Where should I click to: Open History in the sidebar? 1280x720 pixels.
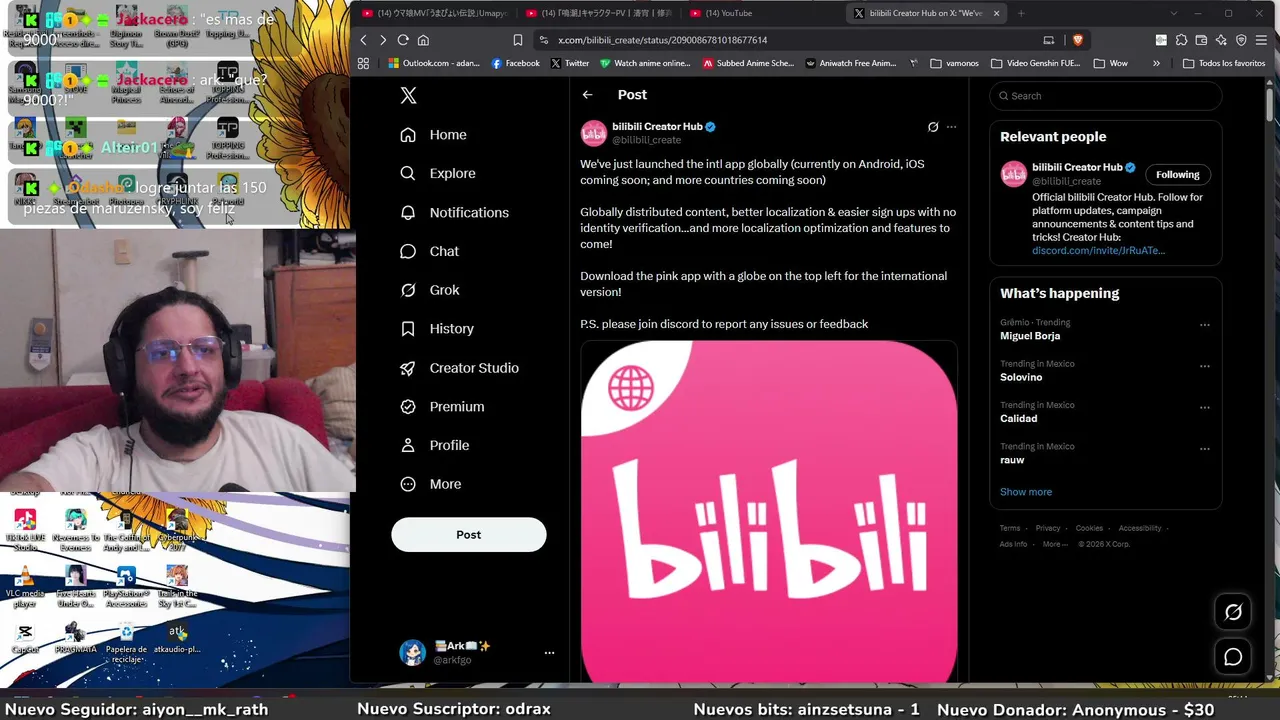pyautogui.click(x=437, y=329)
